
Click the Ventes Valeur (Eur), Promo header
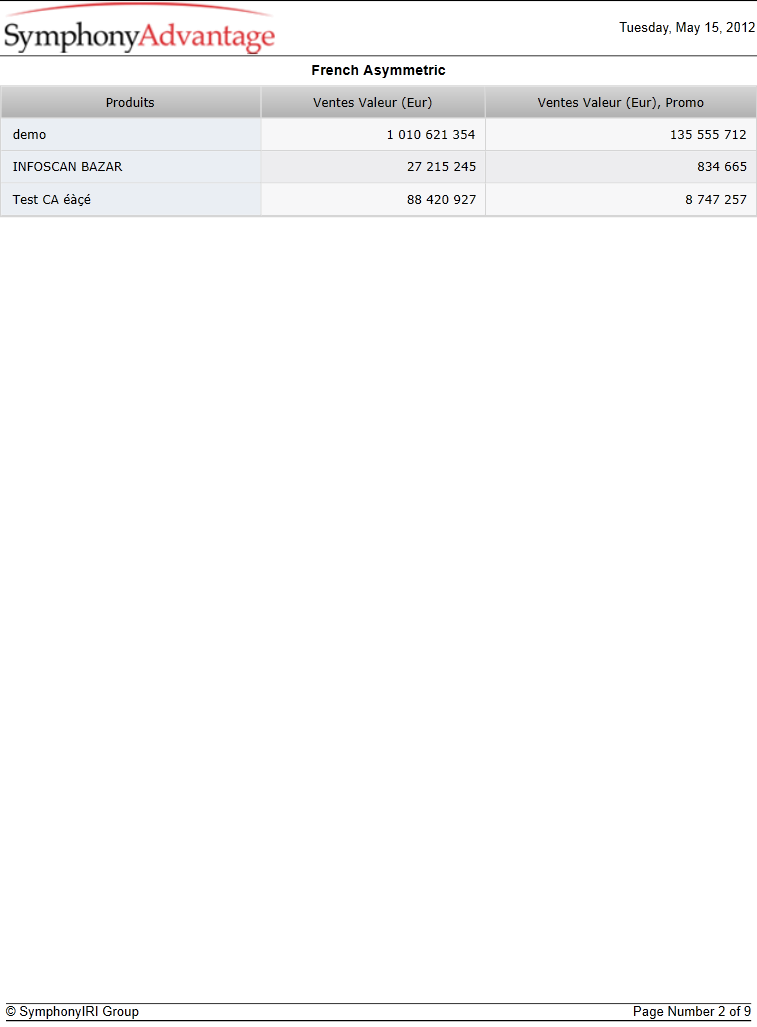tap(621, 102)
